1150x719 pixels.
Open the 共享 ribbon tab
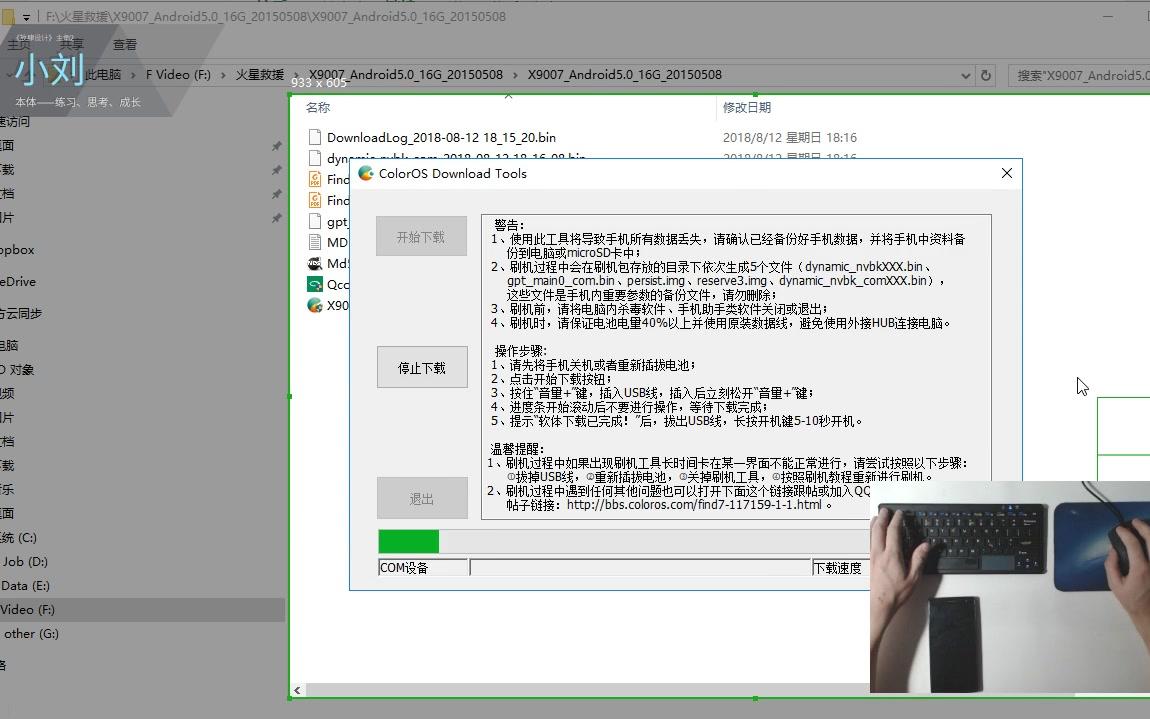pos(71,45)
